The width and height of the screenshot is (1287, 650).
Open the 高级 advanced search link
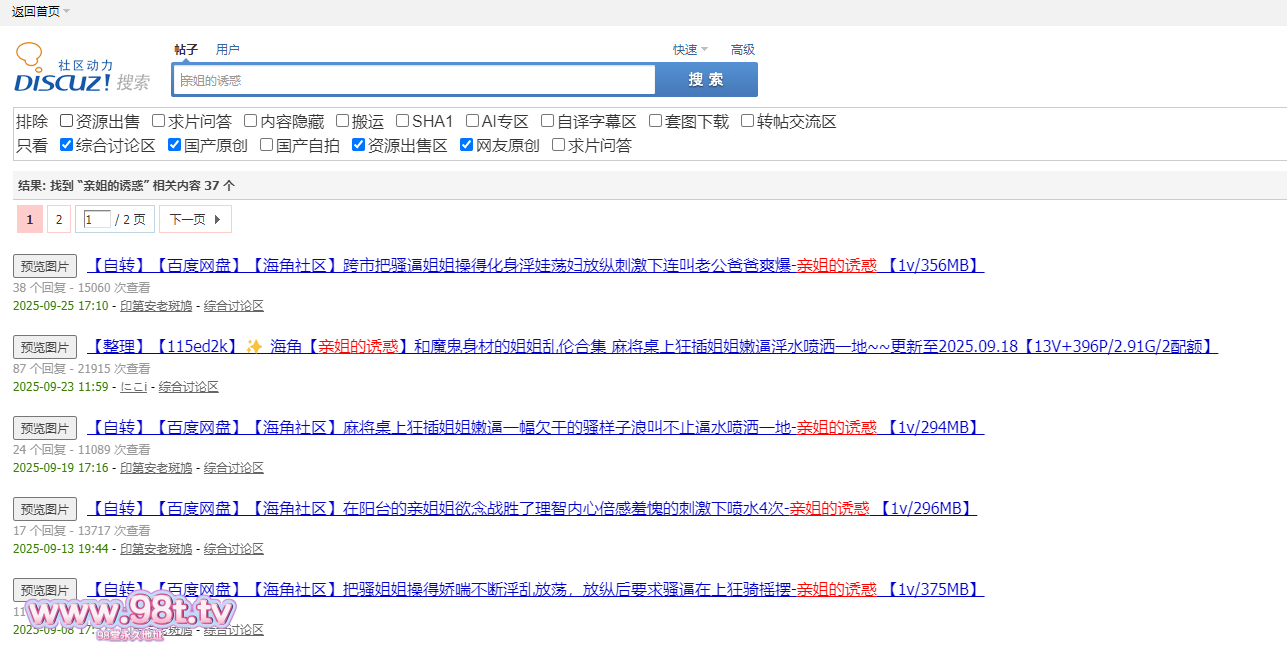[742, 50]
